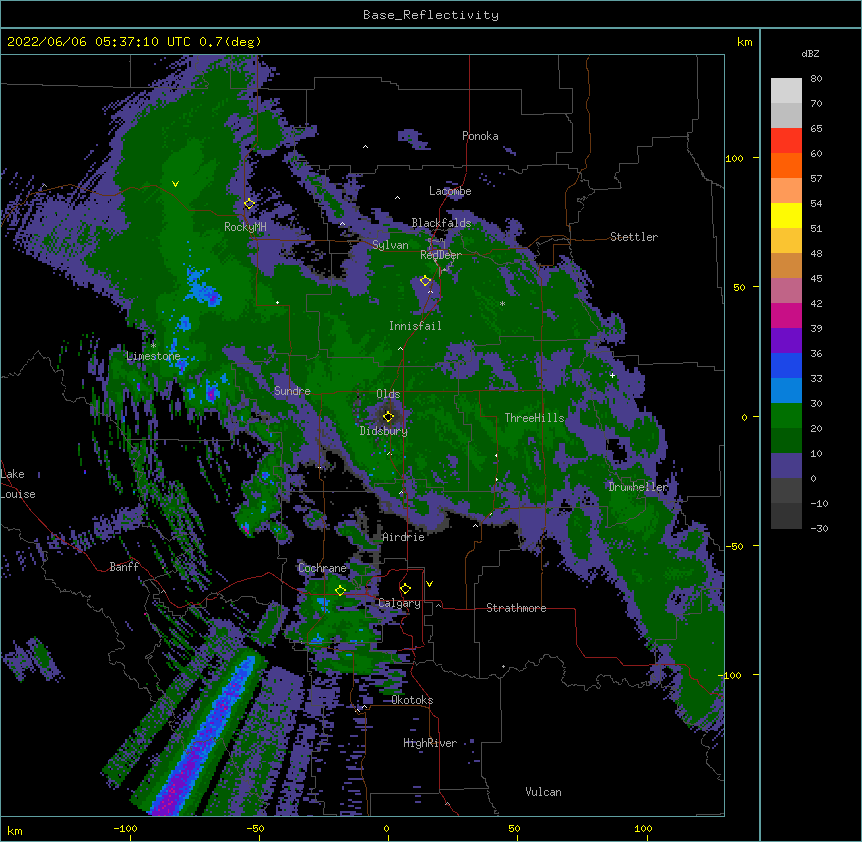Click the Vulcan town label
This screenshot has height=842, width=862.
[x=543, y=792]
